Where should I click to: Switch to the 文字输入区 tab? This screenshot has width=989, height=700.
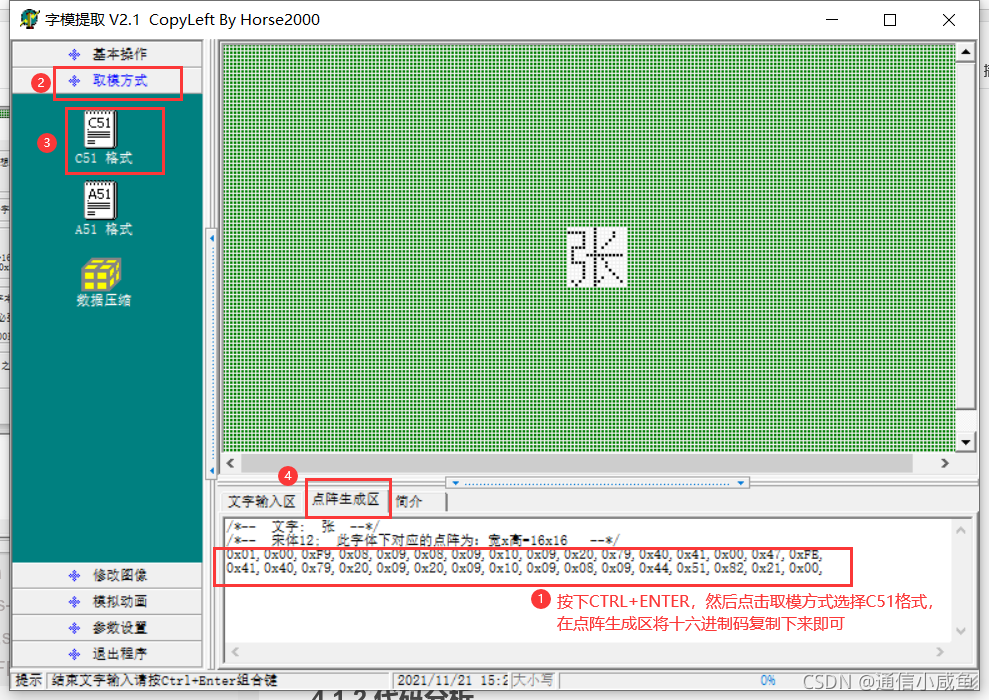(262, 502)
